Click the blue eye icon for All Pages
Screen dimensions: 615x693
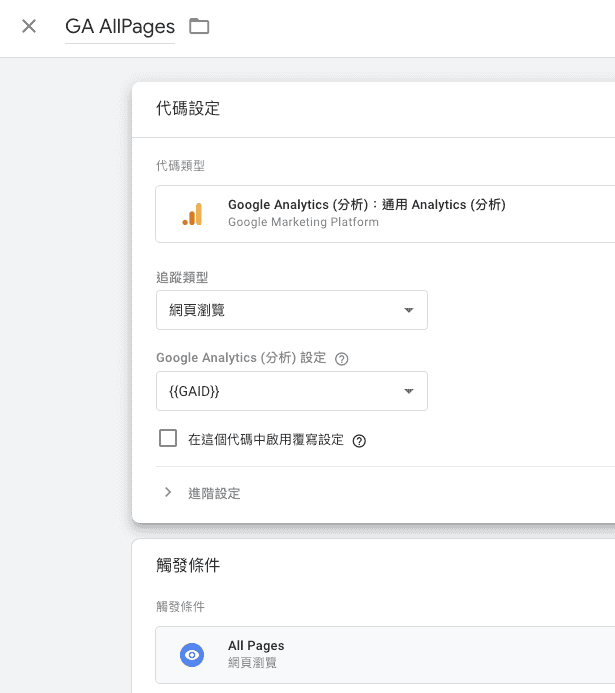click(x=191, y=654)
